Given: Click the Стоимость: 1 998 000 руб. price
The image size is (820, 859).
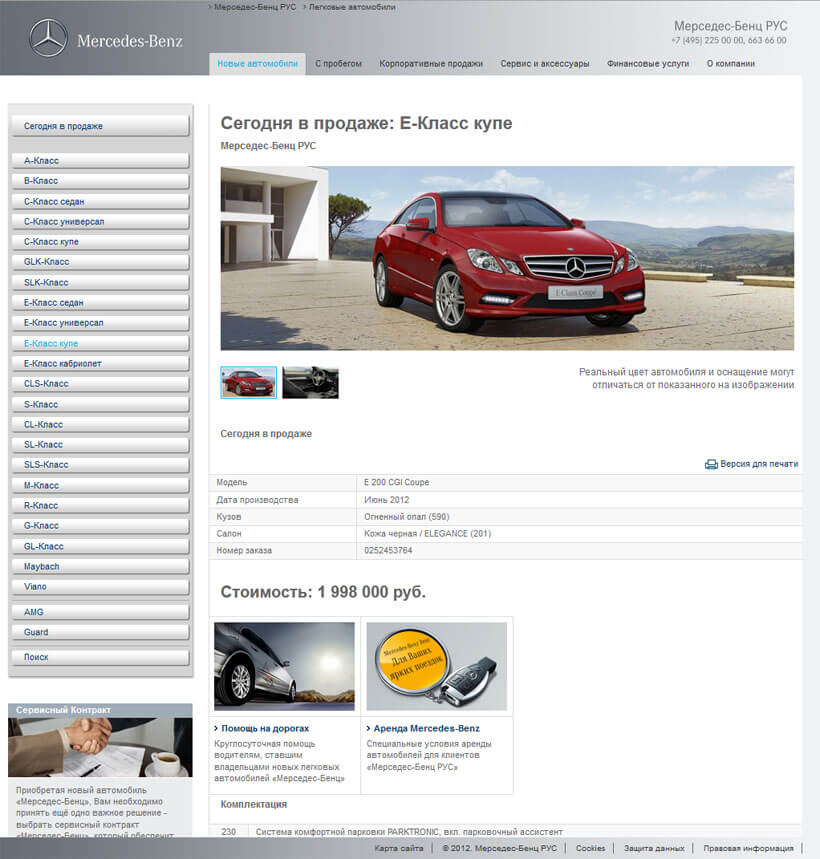Looking at the screenshot, I should (x=323, y=592).
